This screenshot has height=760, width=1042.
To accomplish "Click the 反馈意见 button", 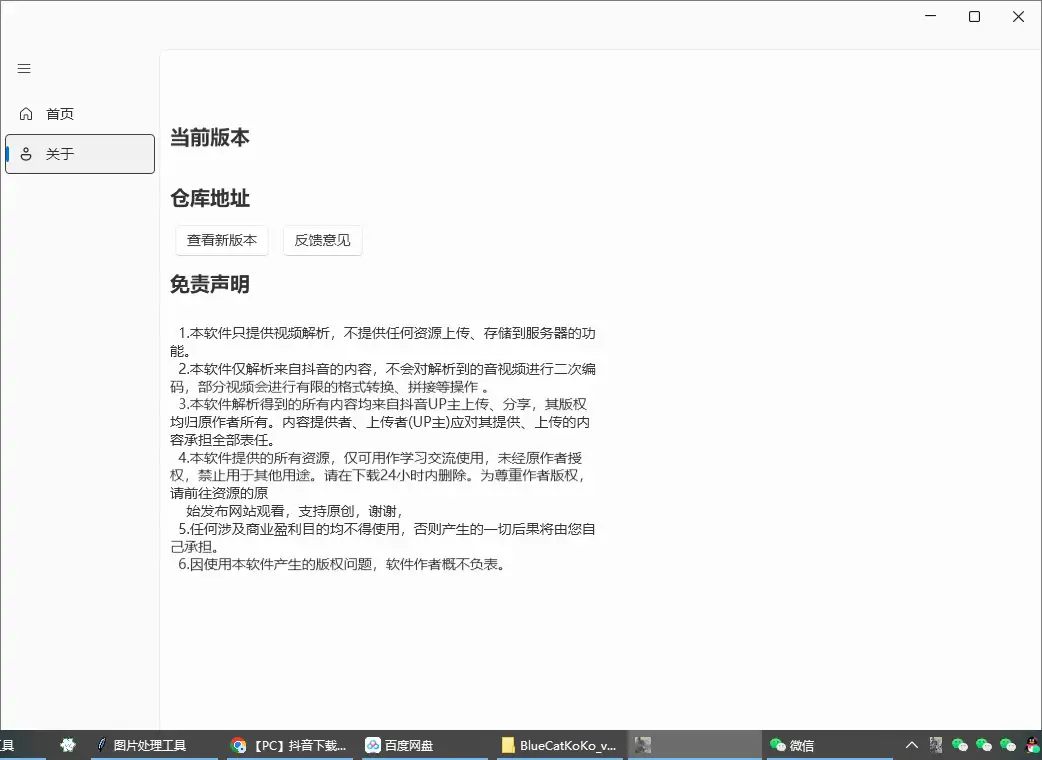I will coord(322,240).
